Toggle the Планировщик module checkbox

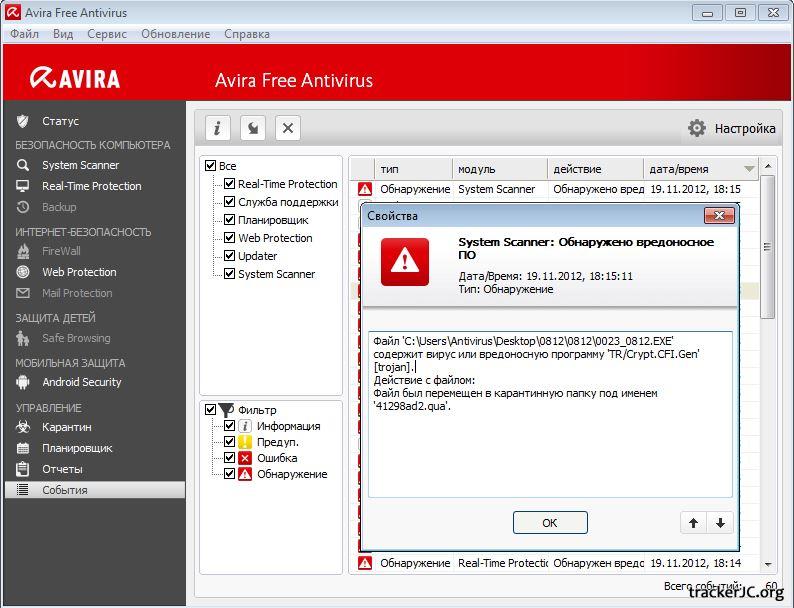click(230, 220)
